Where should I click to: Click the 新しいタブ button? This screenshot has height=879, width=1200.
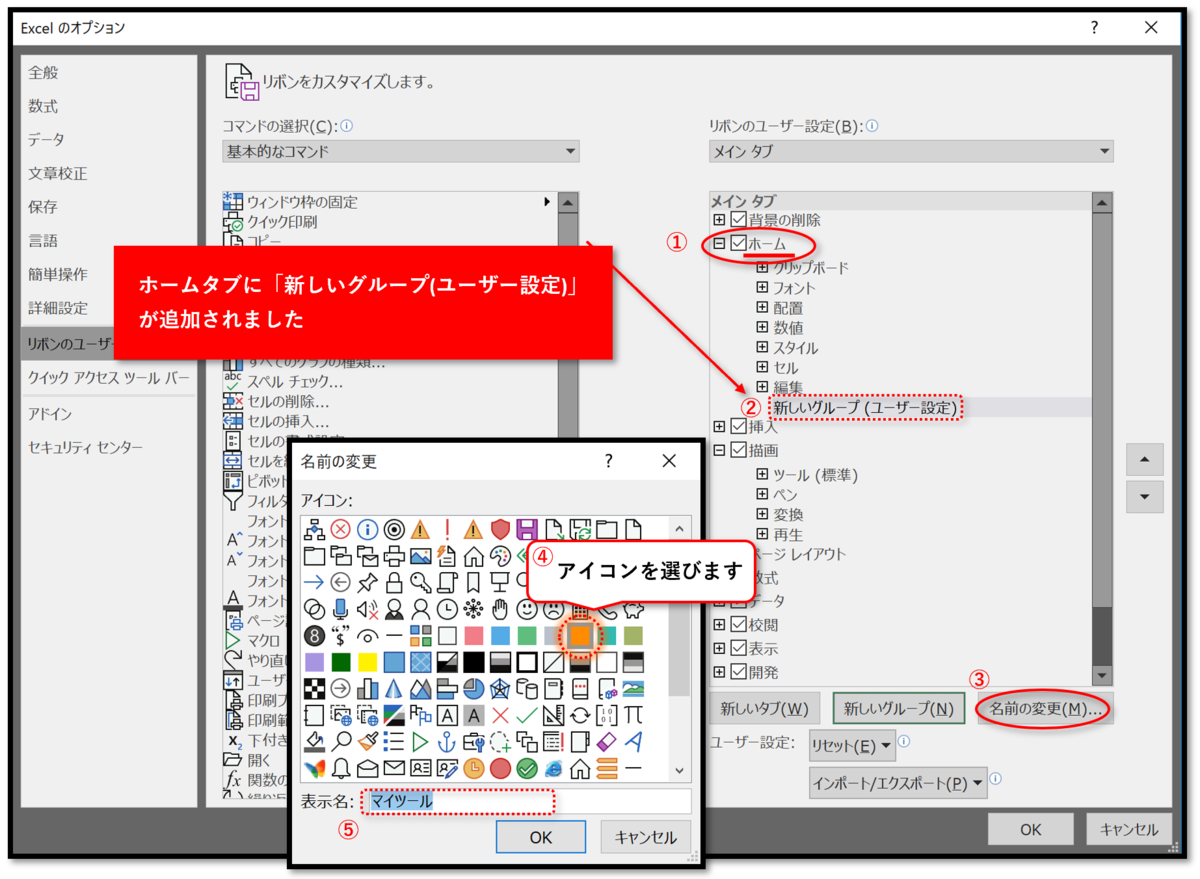click(765, 708)
